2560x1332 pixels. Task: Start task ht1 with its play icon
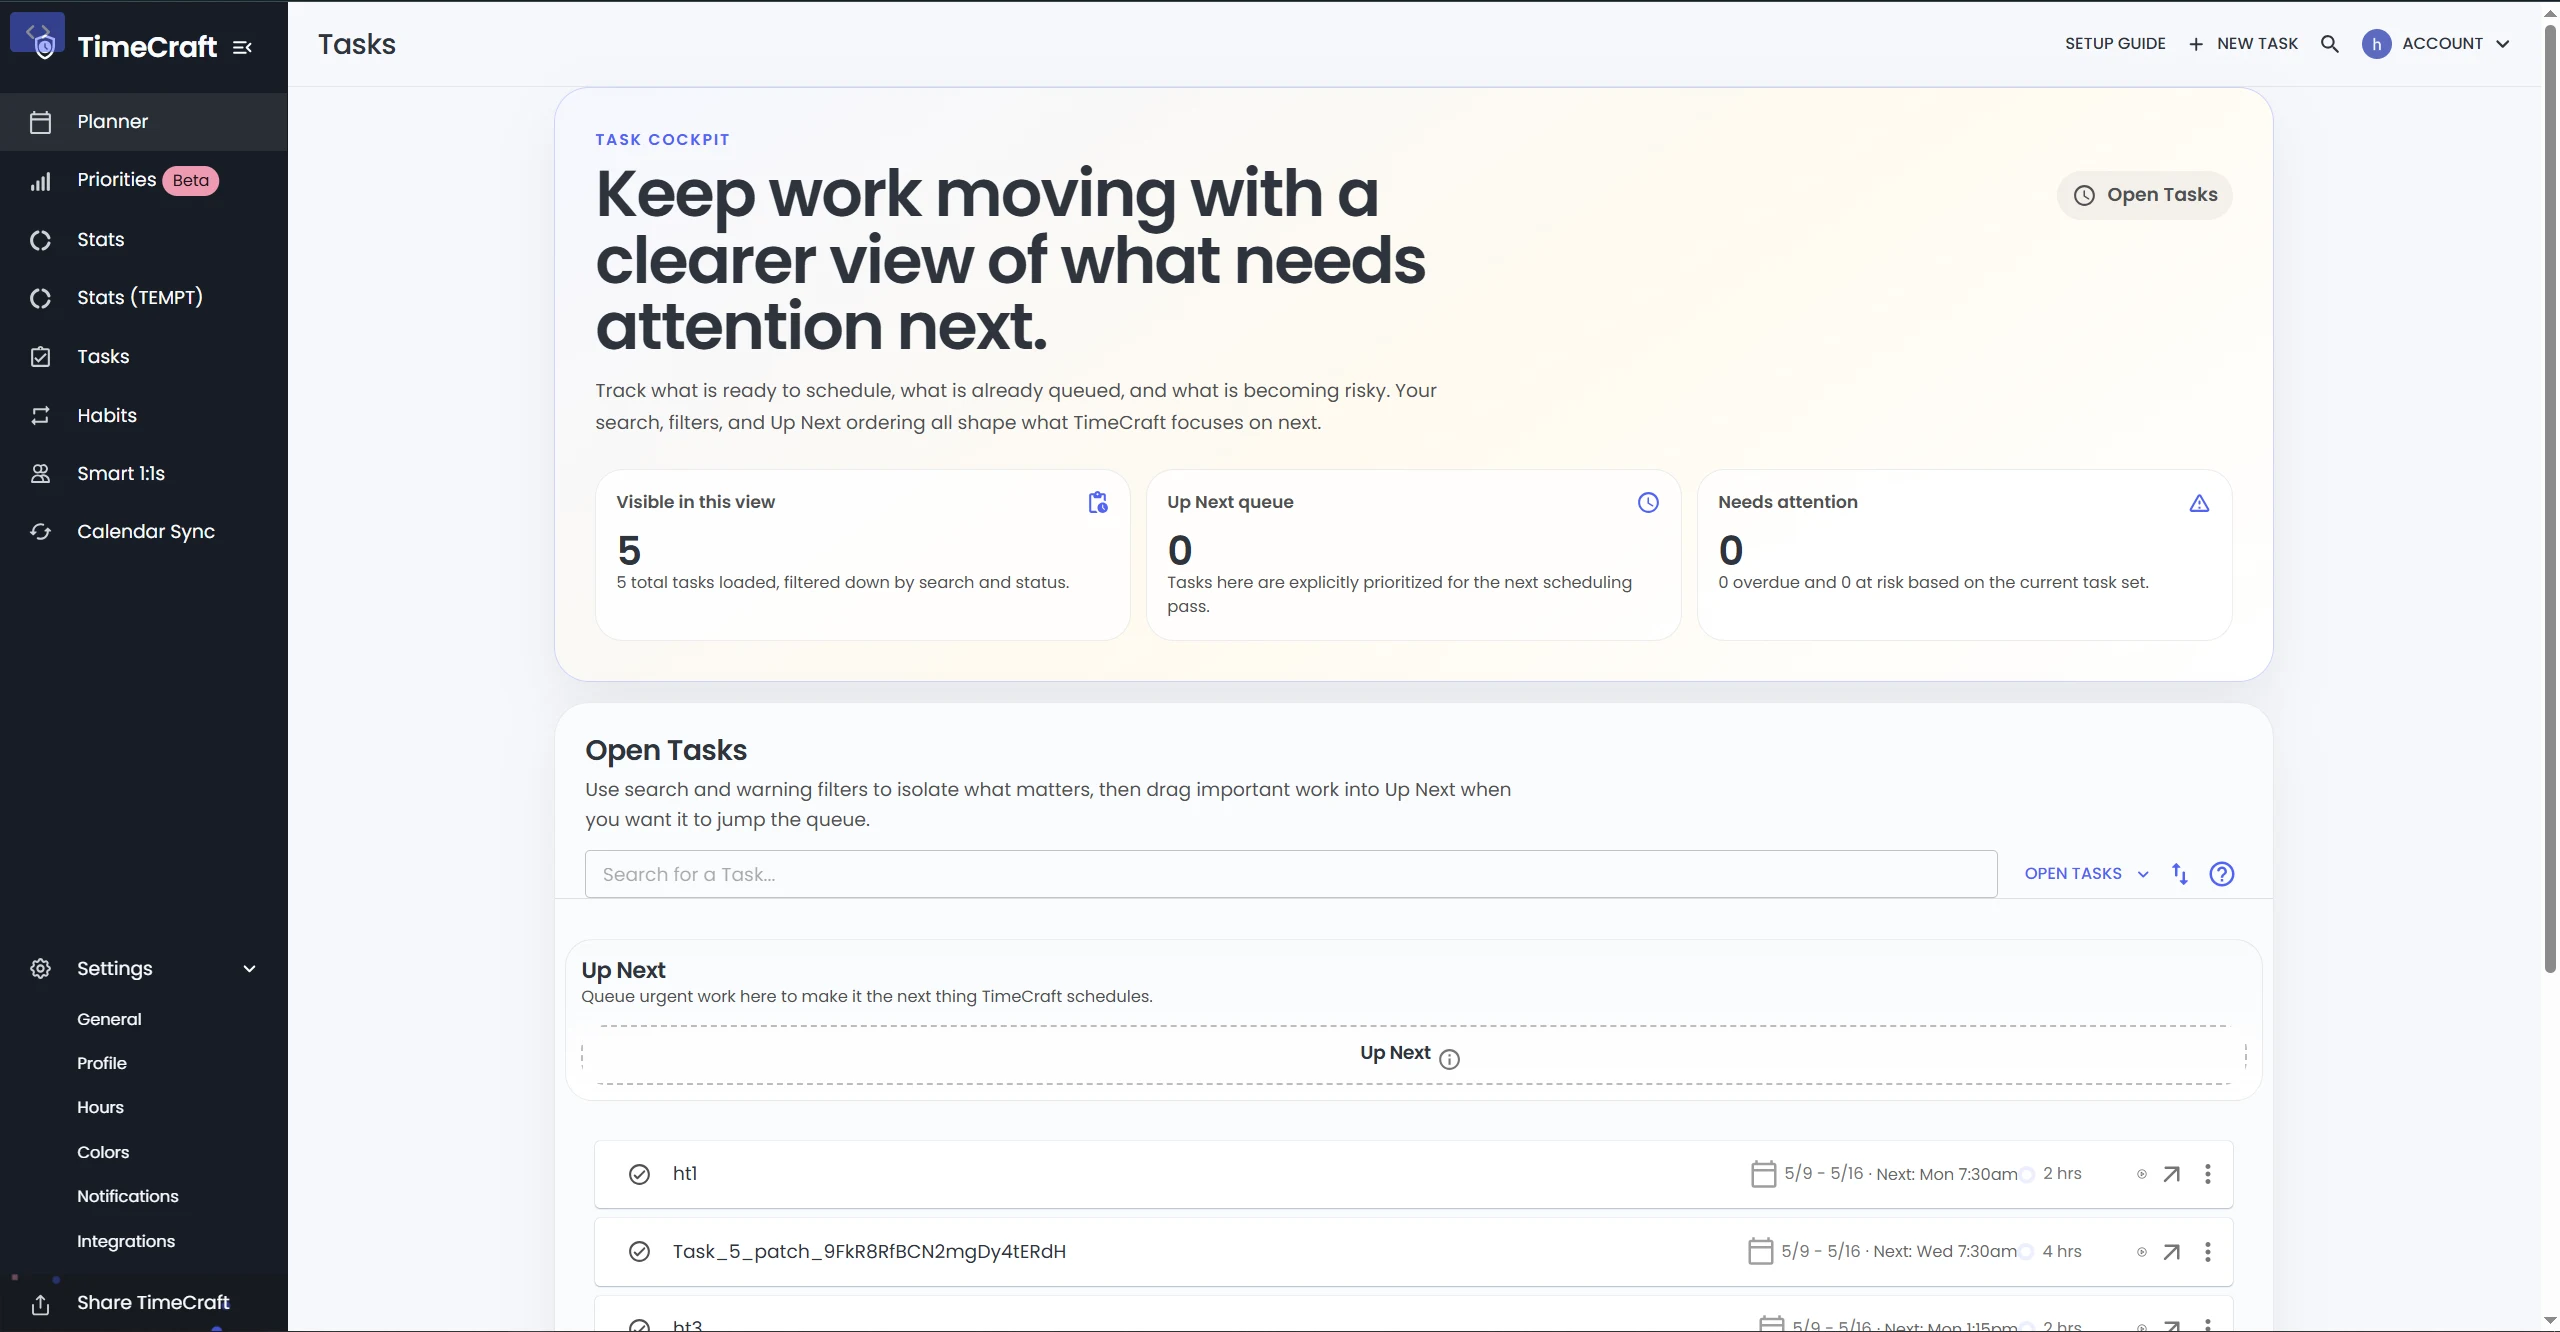point(2142,1174)
